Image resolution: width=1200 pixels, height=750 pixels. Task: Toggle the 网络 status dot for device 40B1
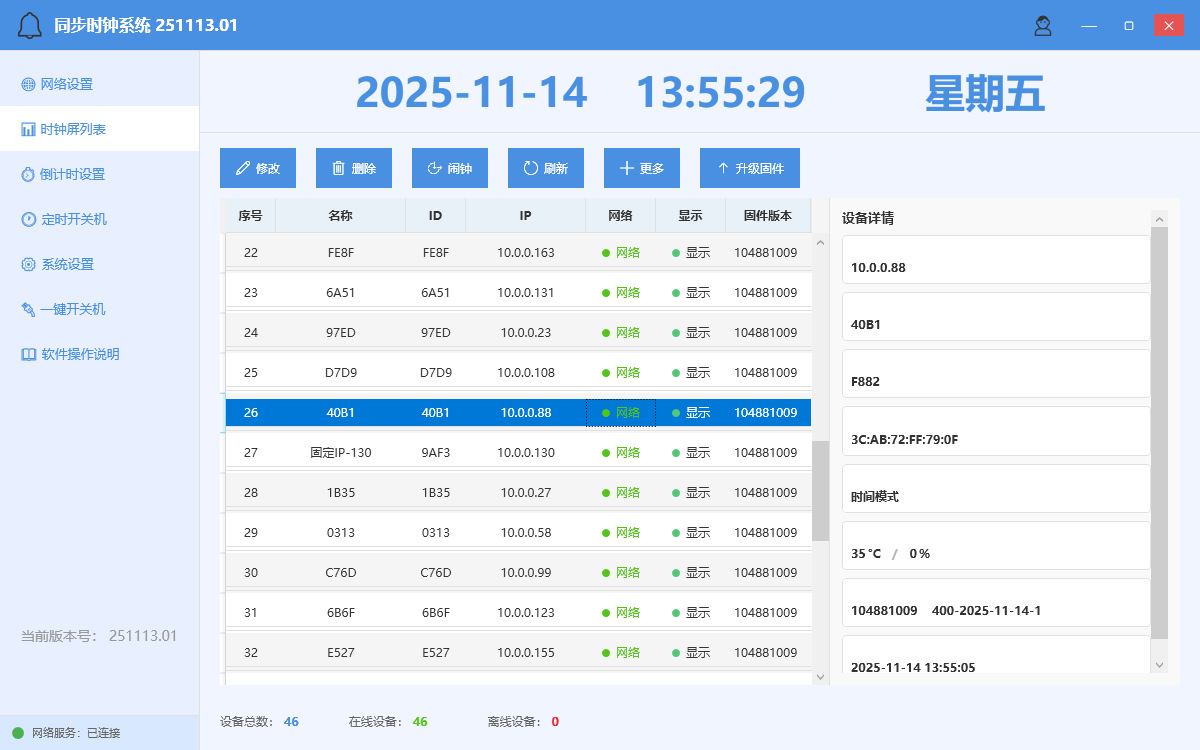point(605,412)
